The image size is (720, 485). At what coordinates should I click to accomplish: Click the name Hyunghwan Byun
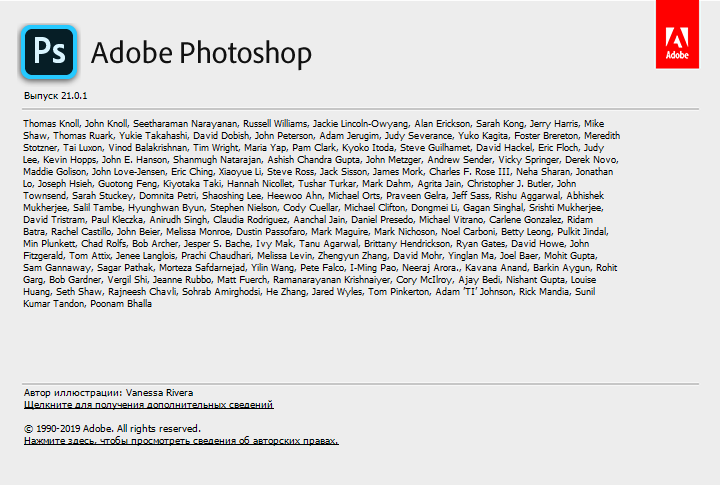point(166,208)
